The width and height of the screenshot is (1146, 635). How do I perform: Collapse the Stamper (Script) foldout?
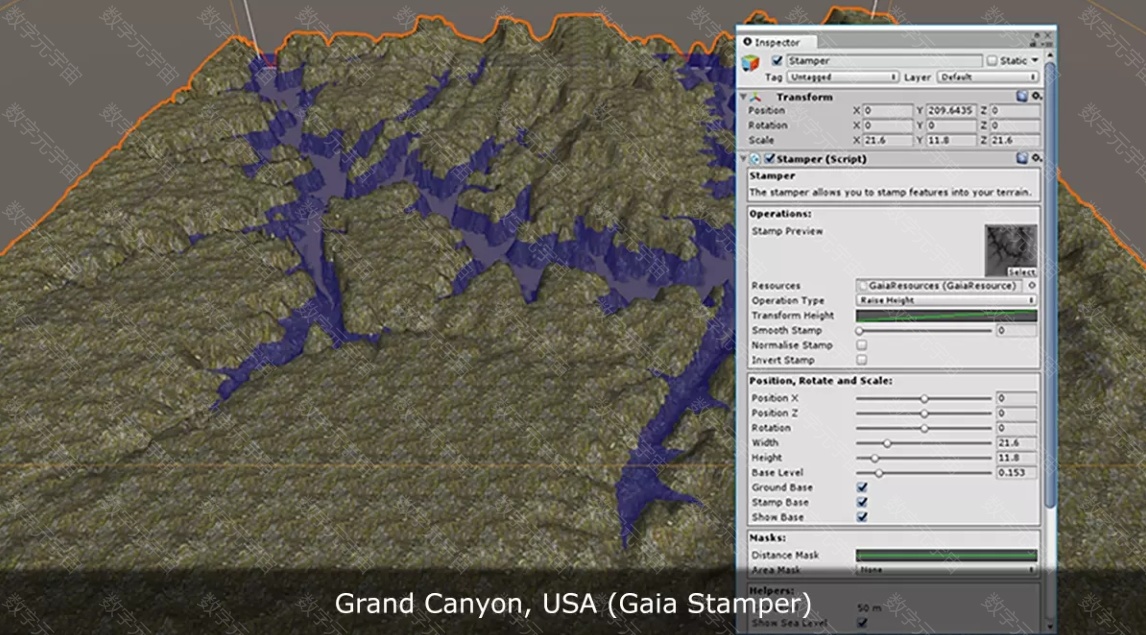click(x=743, y=159)
